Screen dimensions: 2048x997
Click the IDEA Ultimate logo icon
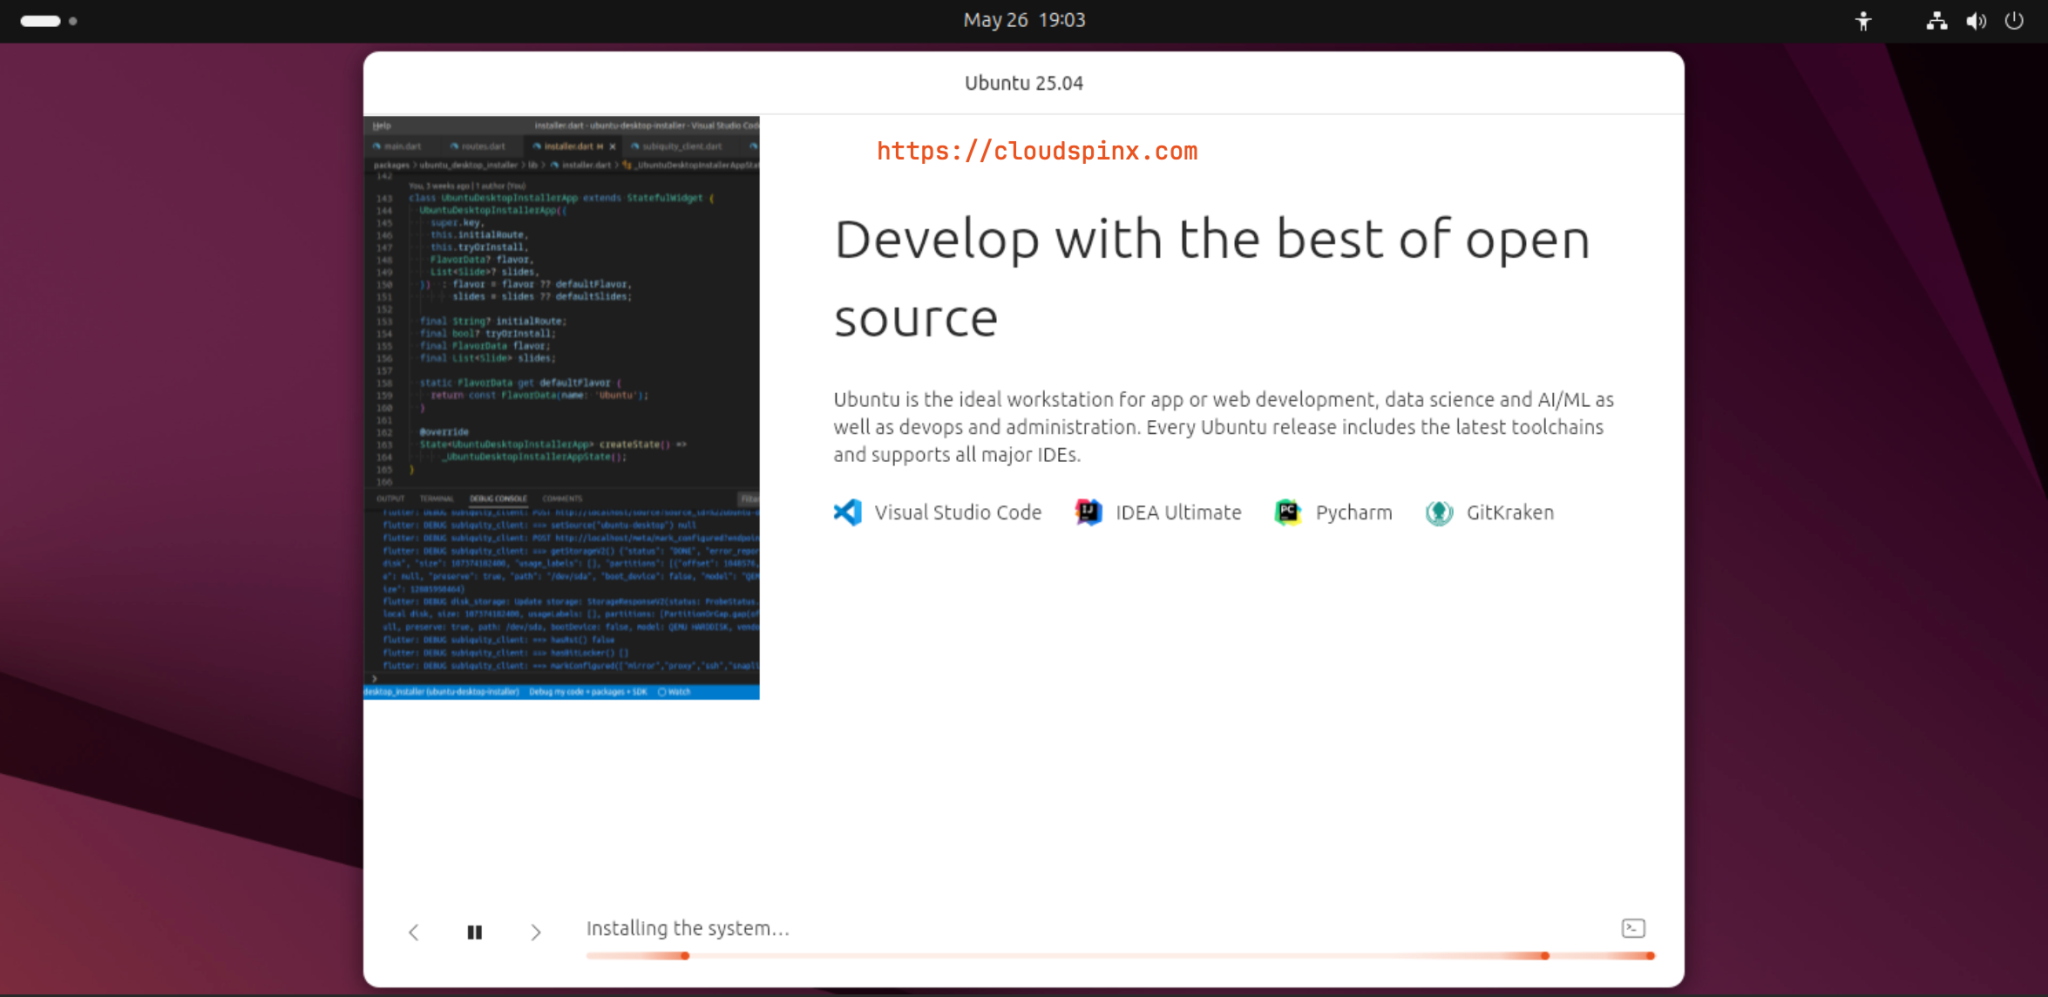pyautogui.click(x=1088, y=513)
